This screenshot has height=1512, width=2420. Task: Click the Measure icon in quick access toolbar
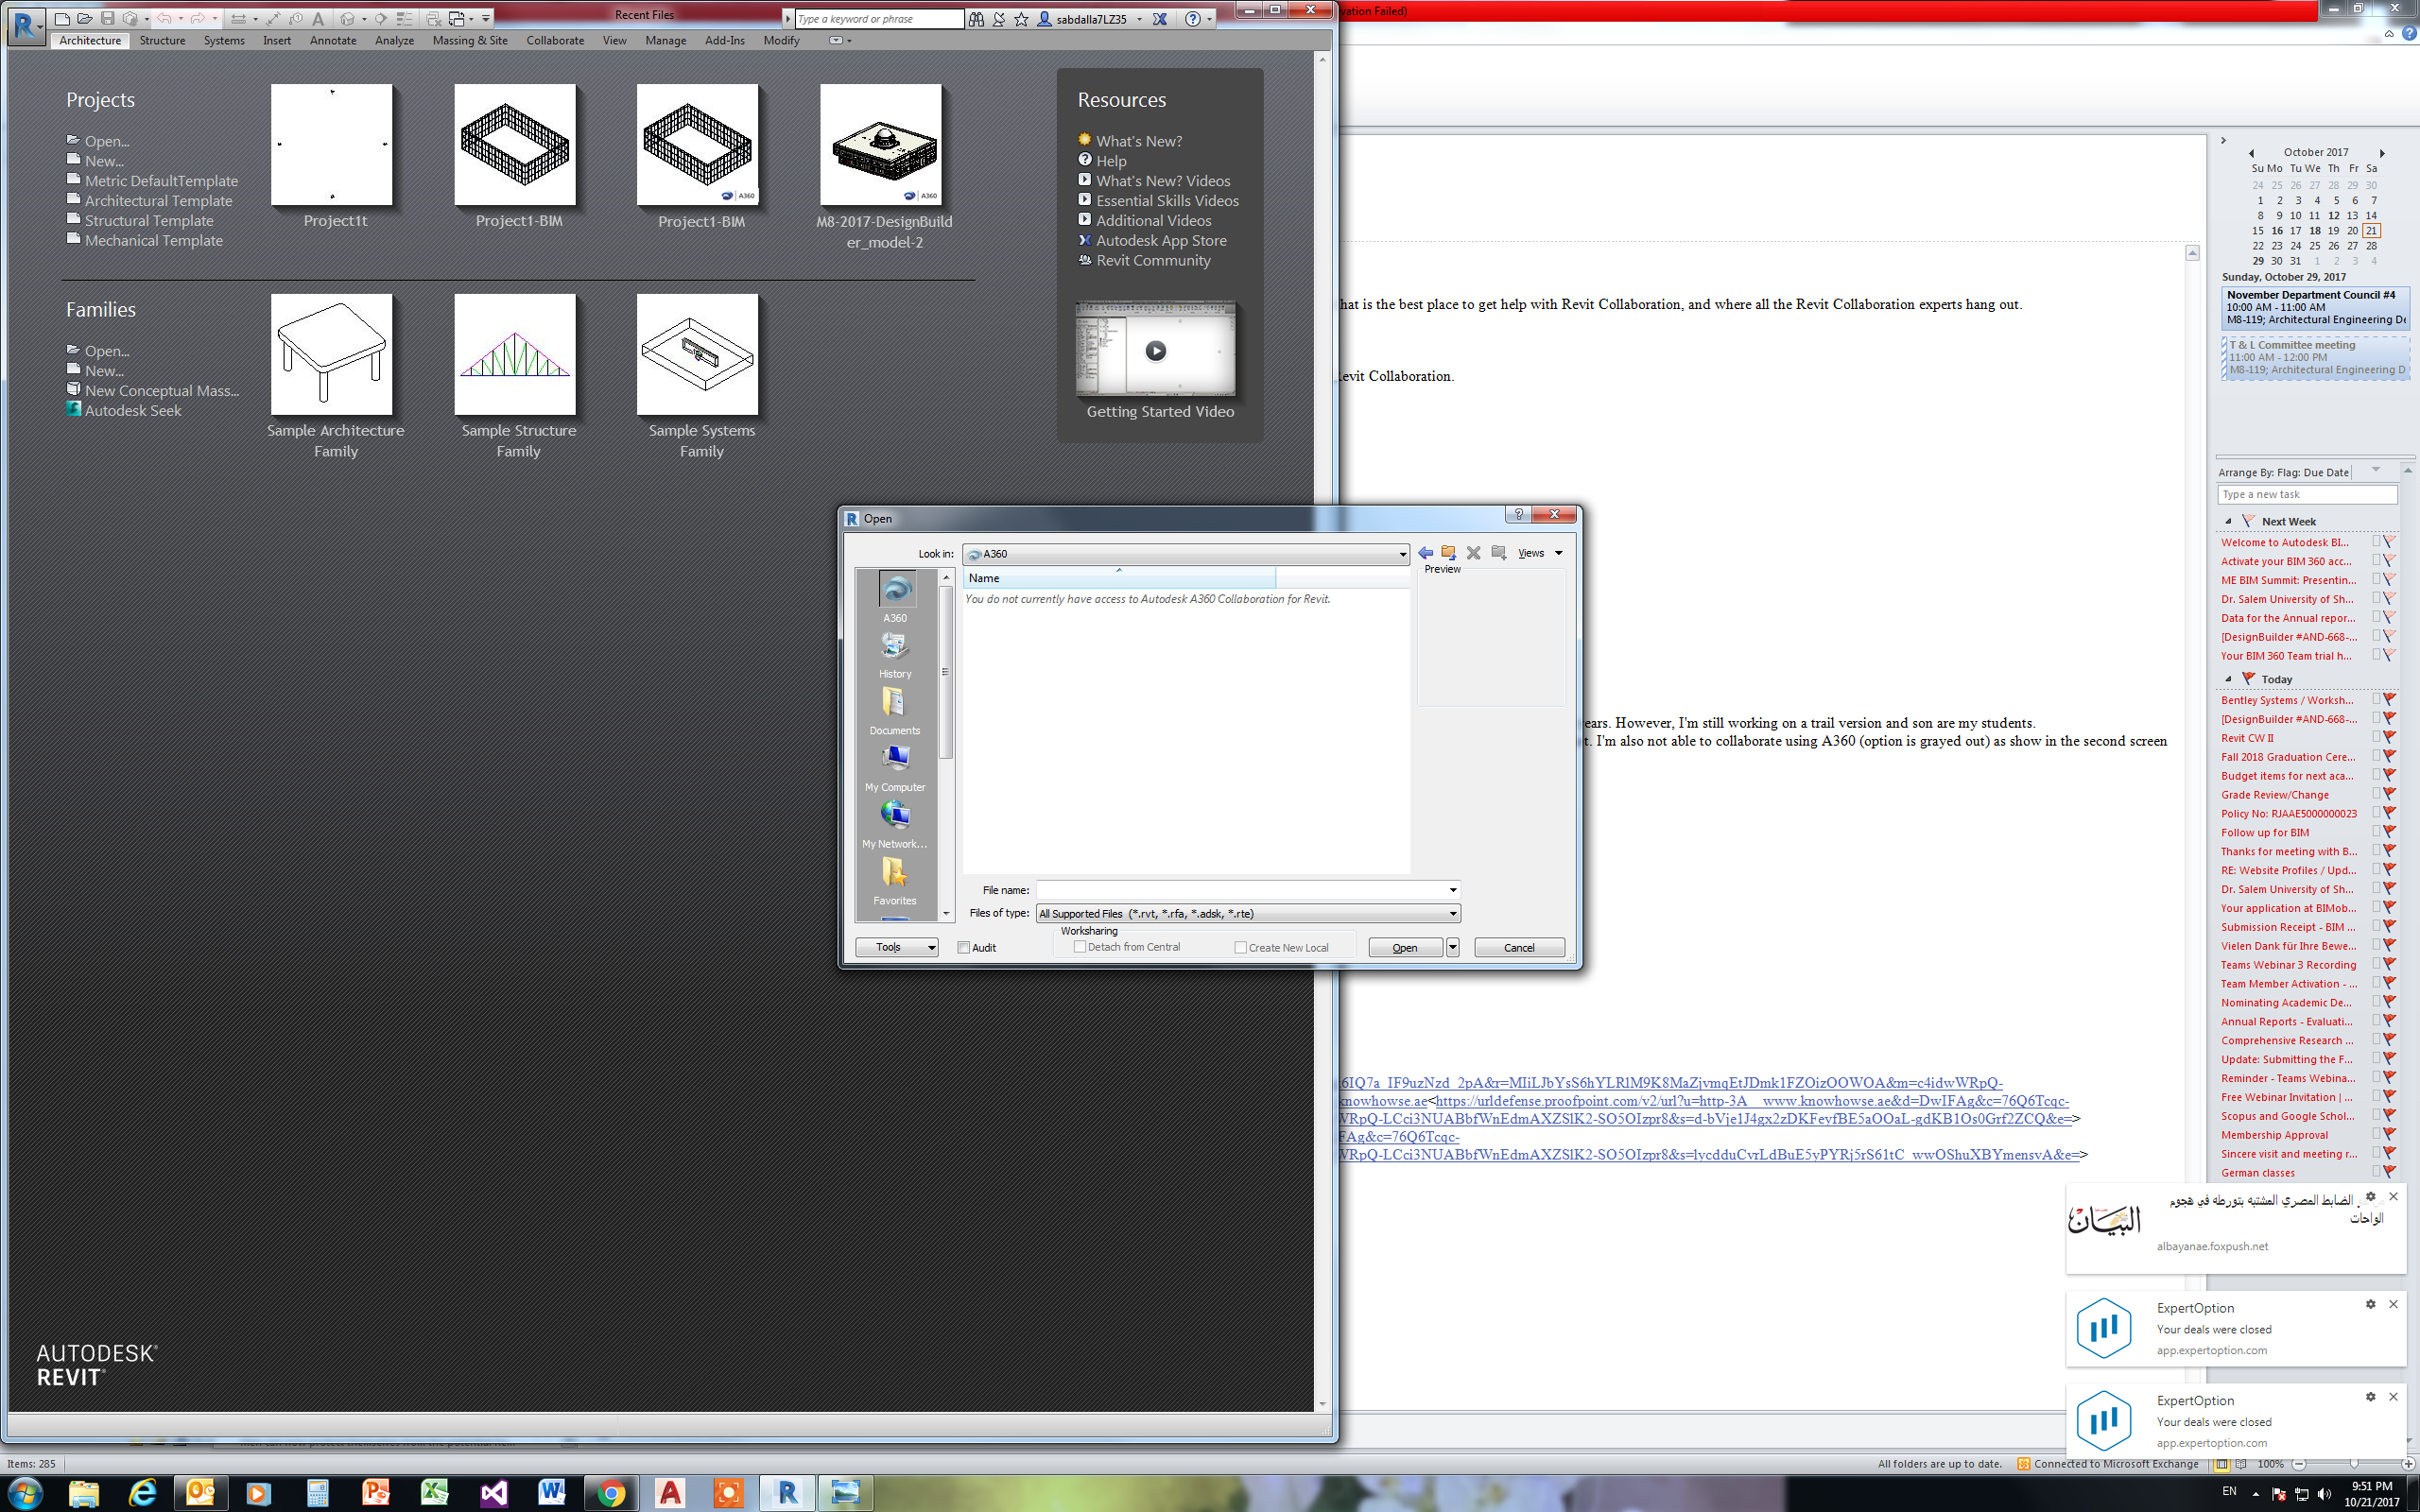[x=238, y=19]
